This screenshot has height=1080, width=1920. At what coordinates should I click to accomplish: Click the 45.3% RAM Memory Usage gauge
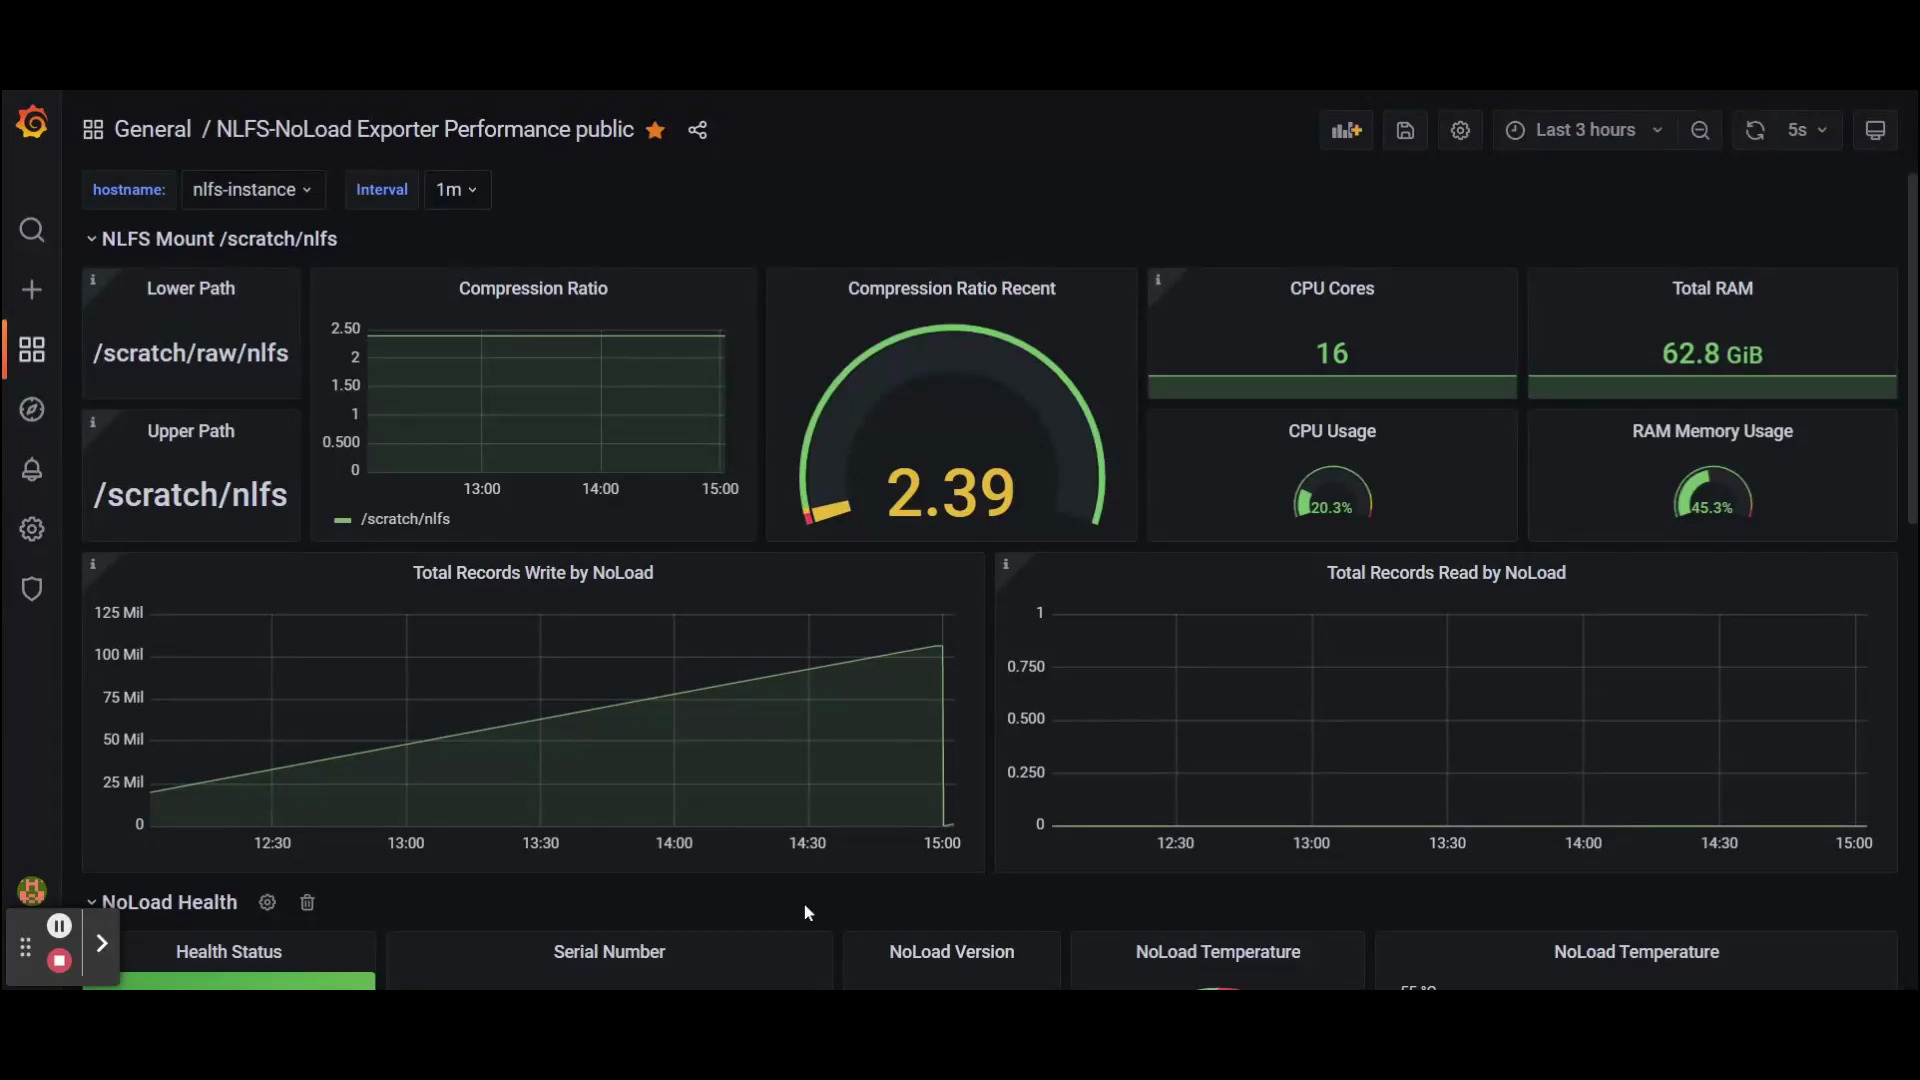tap(1712, 493)
